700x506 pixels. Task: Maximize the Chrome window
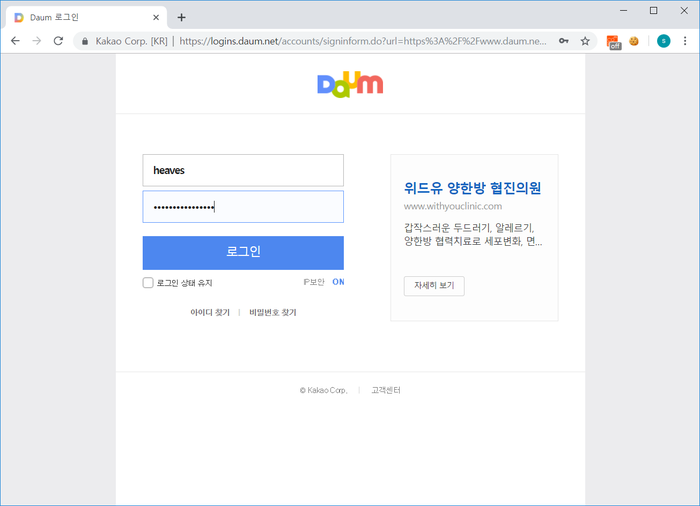pos(654,10)
